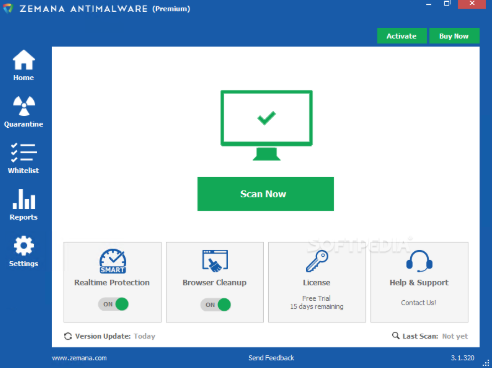This screenshot has width=492, height=368.
Task: Click the green monitor checkmark status icon
Action: [x=266, y=125]
